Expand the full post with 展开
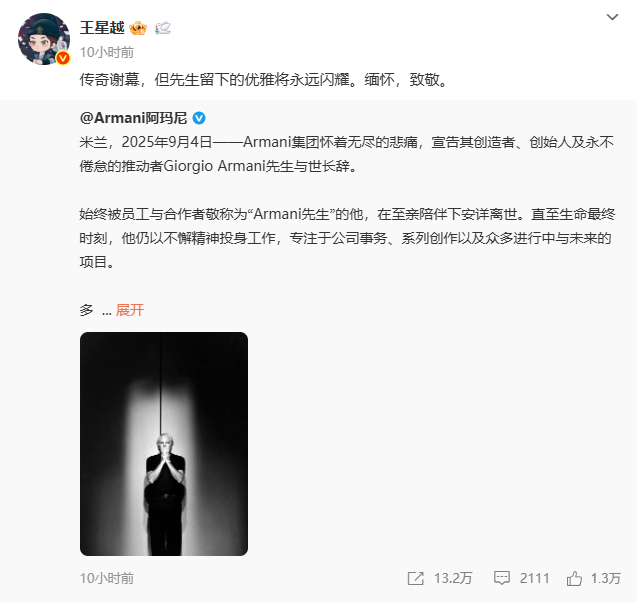Image resolution: width=637 pixels, height=604 pixels. [x=130, y=310]
